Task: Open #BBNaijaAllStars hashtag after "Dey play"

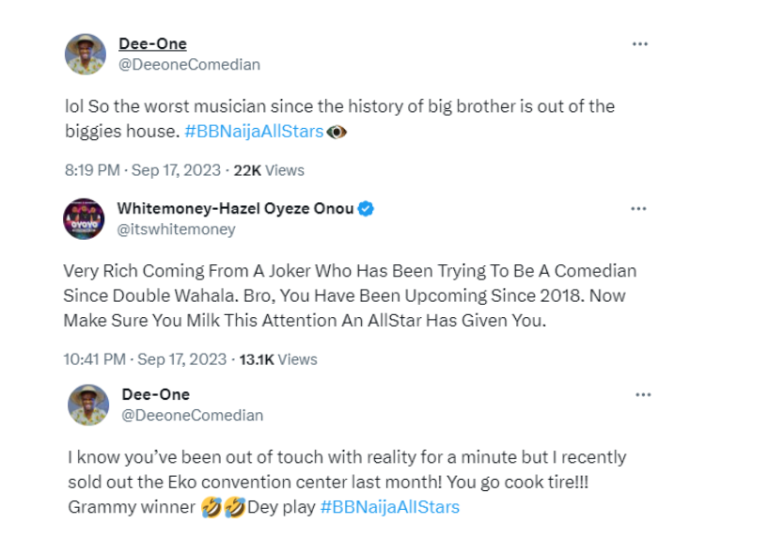Action: [x=389, y=507]
